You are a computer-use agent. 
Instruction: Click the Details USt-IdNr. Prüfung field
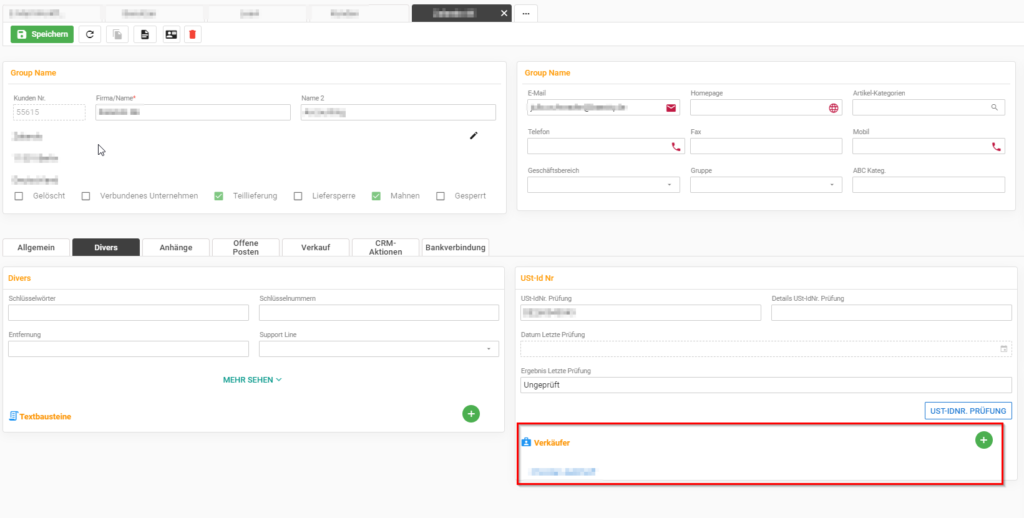click(x=891, y=313)
